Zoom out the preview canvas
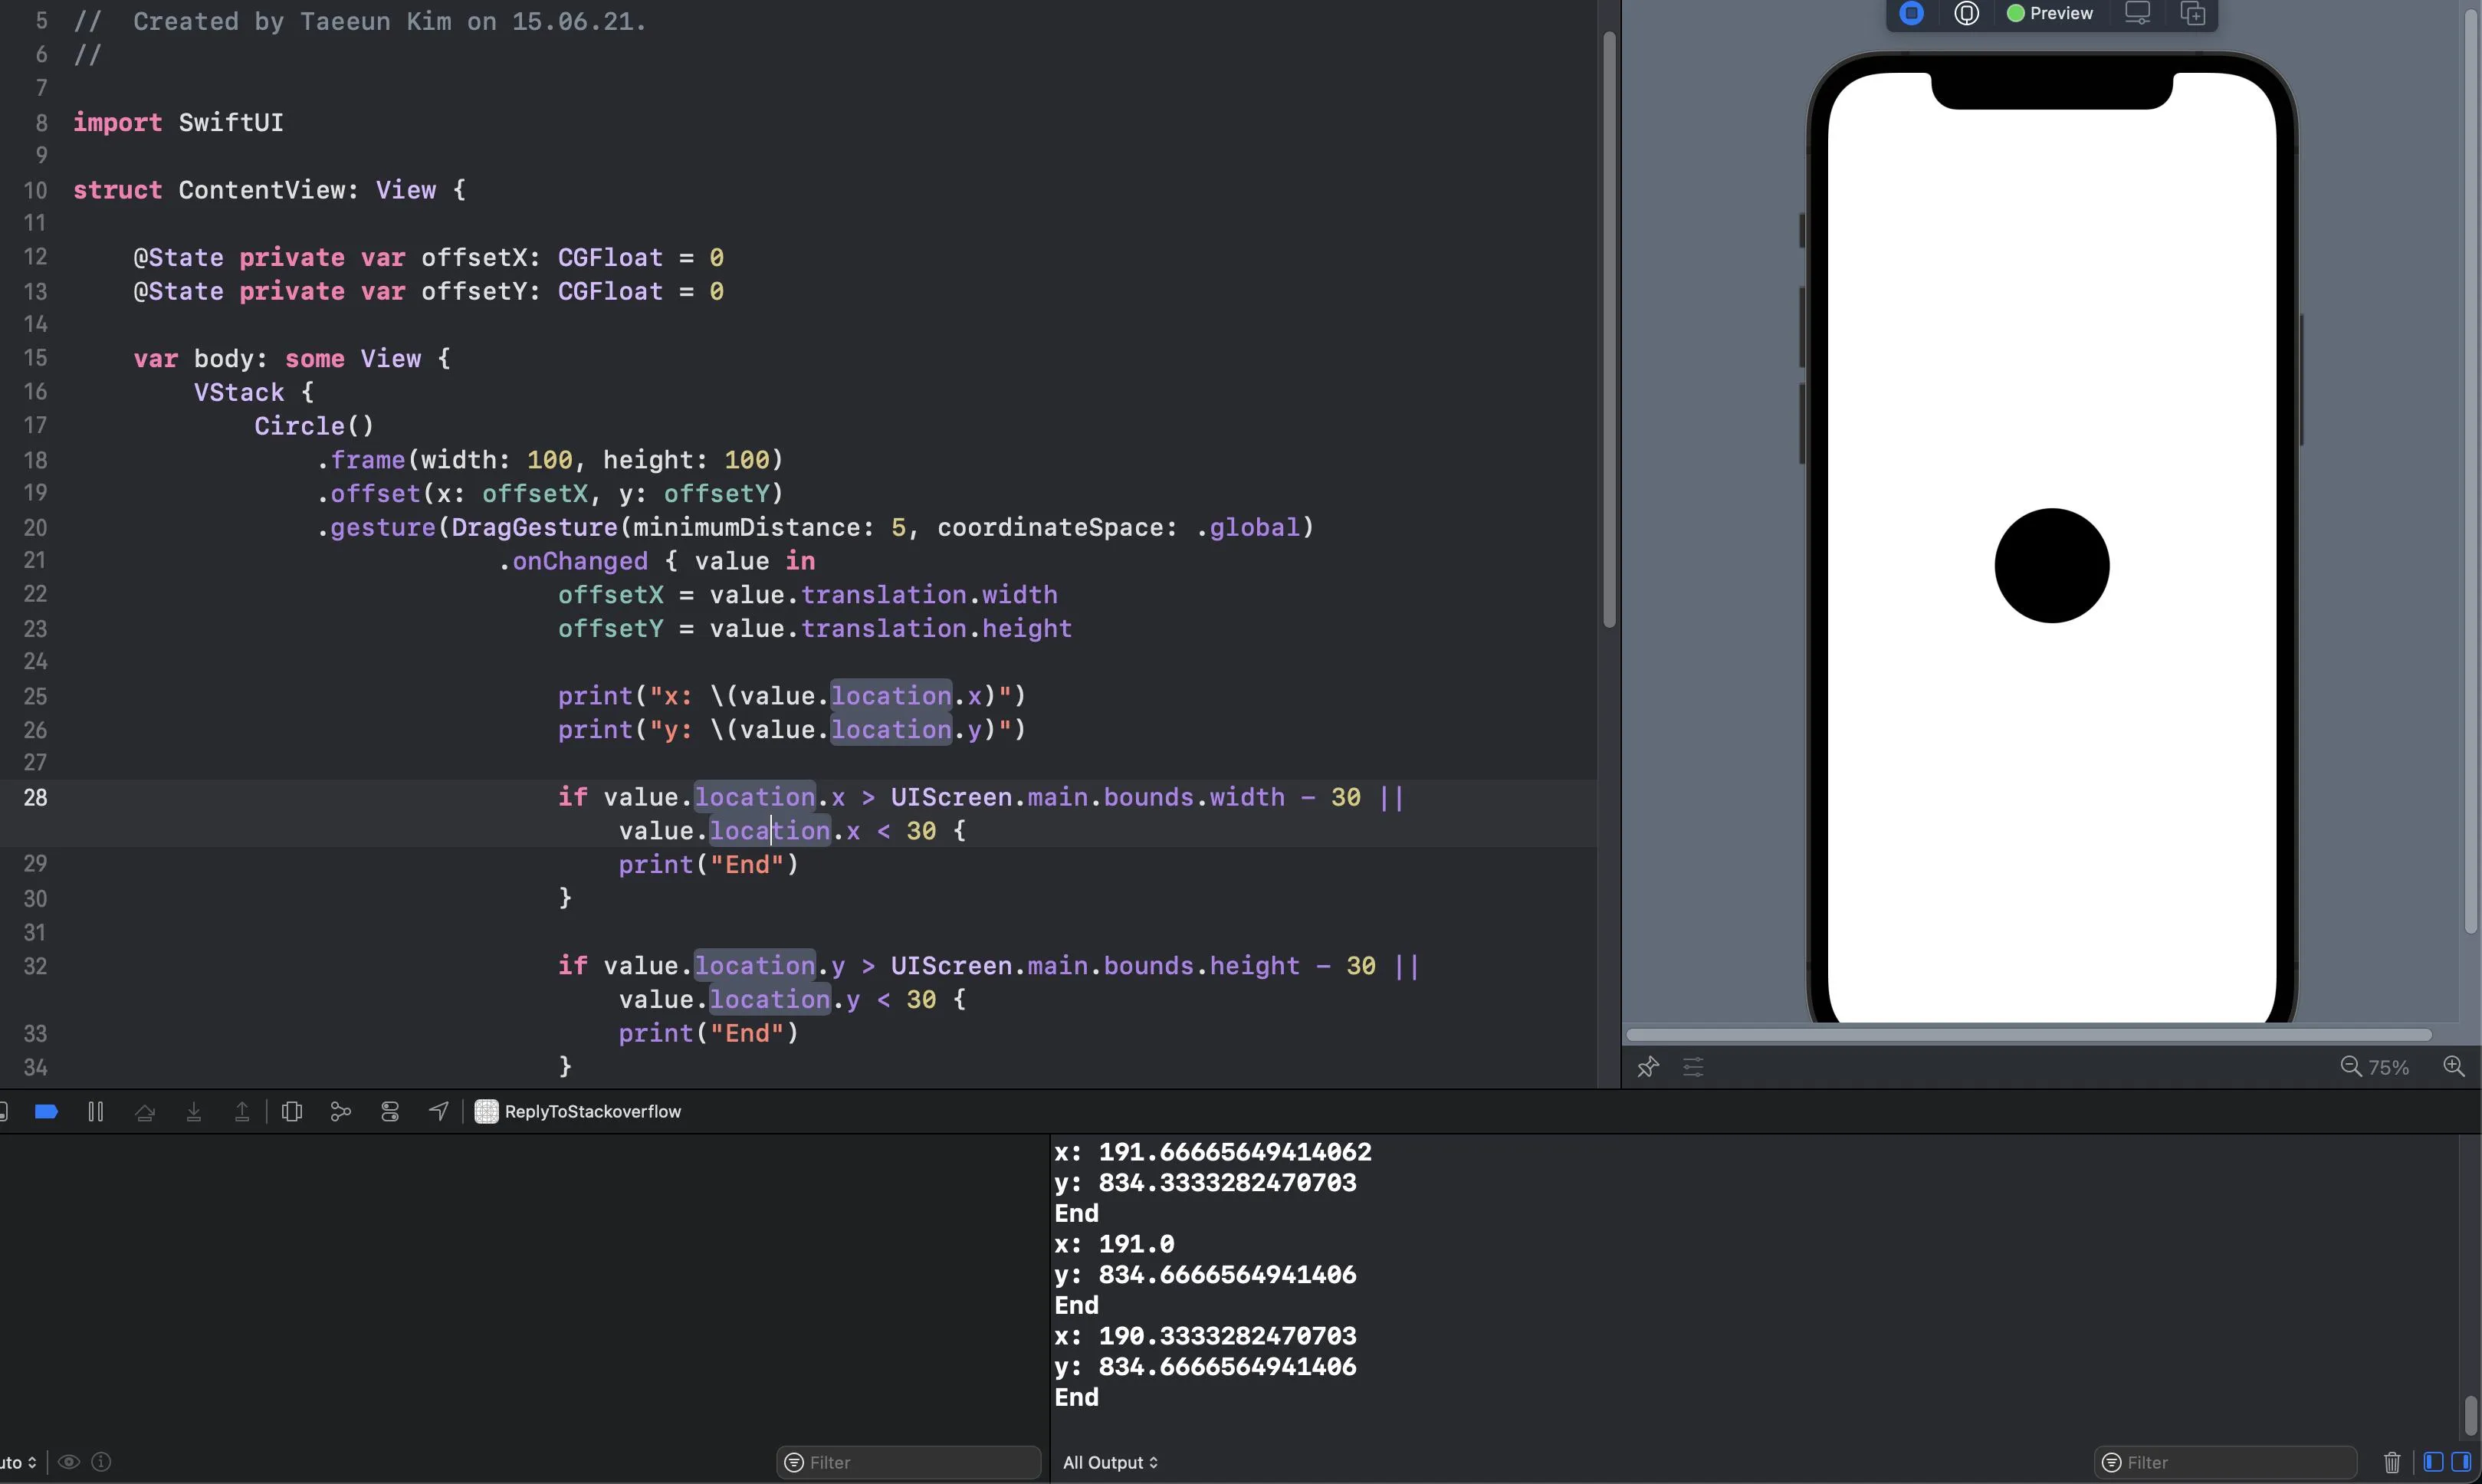 click(x=2350, y=1066)
